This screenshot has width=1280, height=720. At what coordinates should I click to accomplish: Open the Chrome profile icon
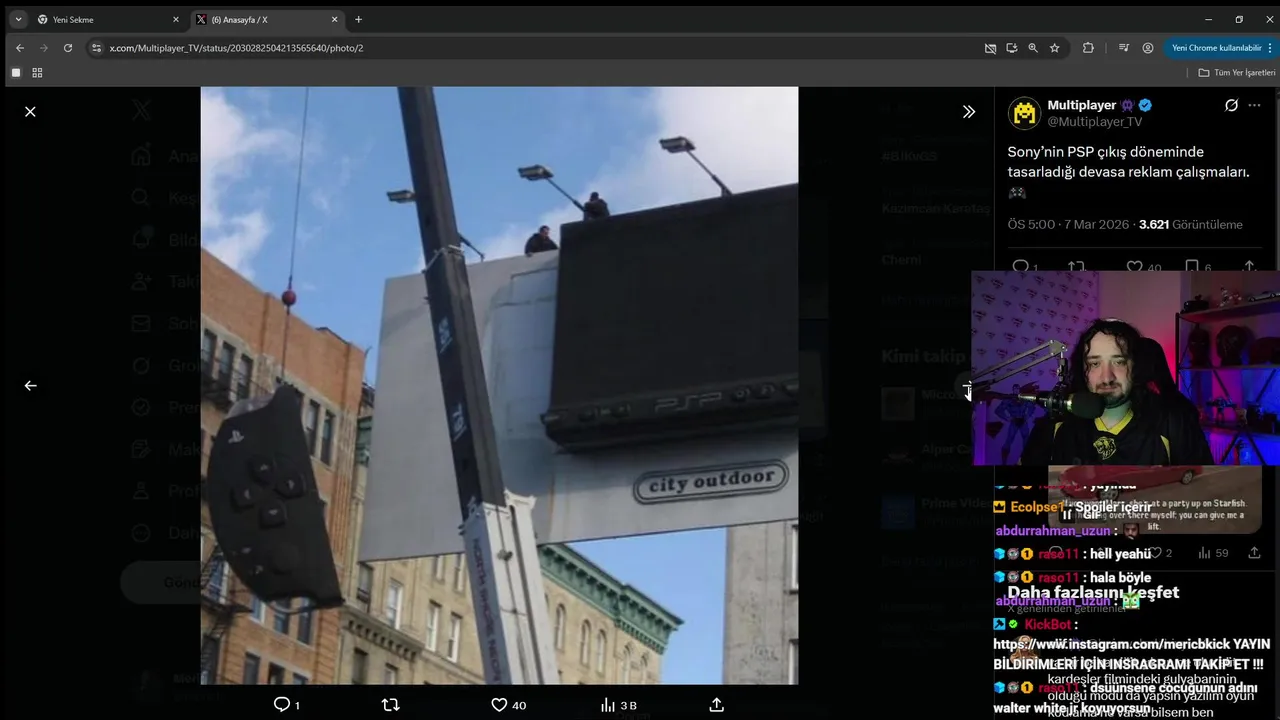click(1148, 47)
